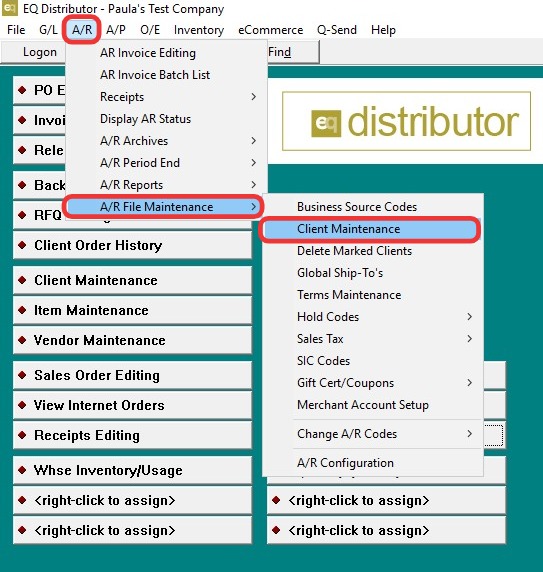
Task: Open the Item Maintenance shortcut
Action: (x=132, y=310)
